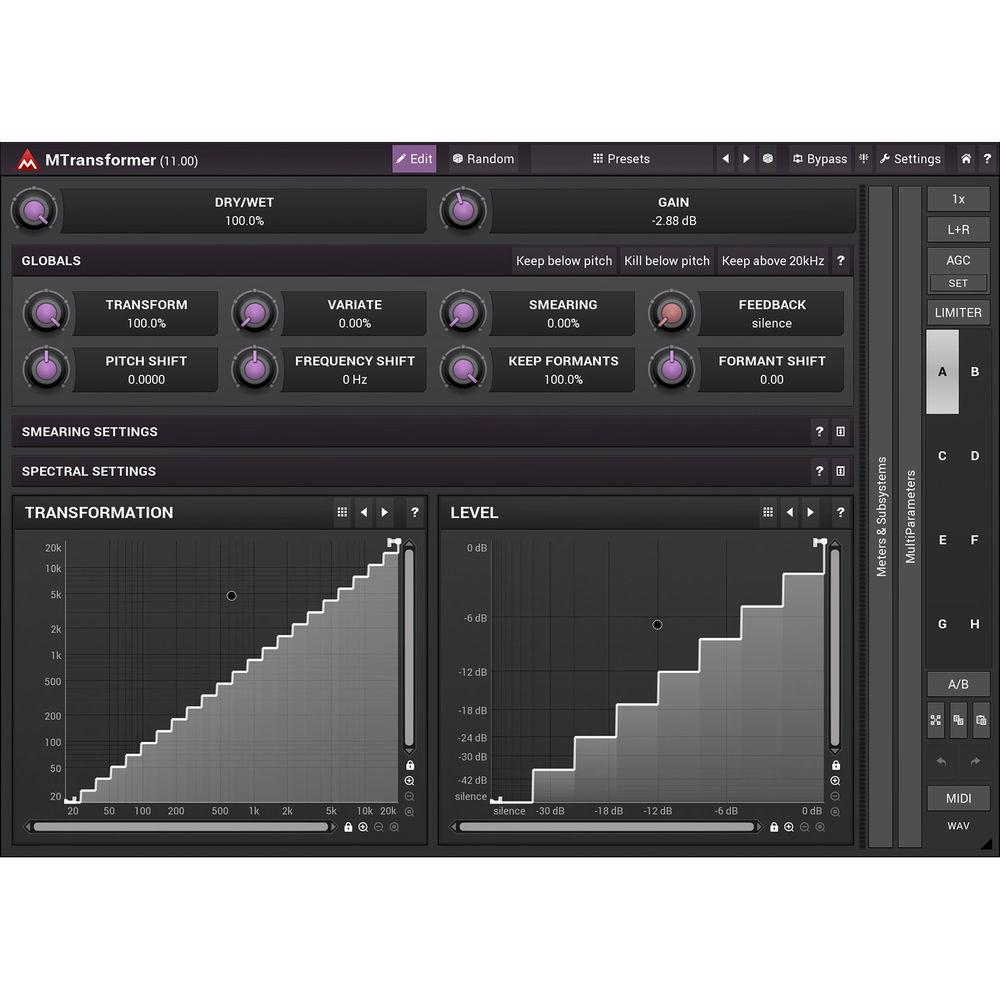Switch to the Edit tab
This screenshot has height=1000, width=1000.
[x=413, y=158]
